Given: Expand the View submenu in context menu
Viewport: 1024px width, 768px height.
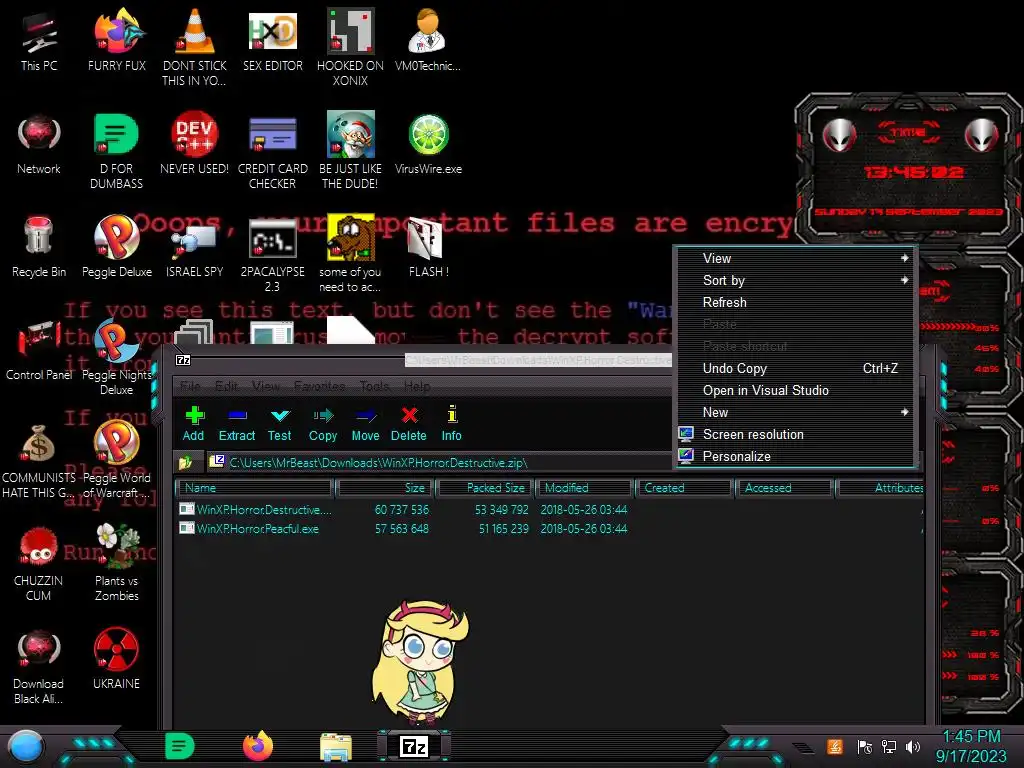Looking at the screenshot, I should (x=795, y=258).
